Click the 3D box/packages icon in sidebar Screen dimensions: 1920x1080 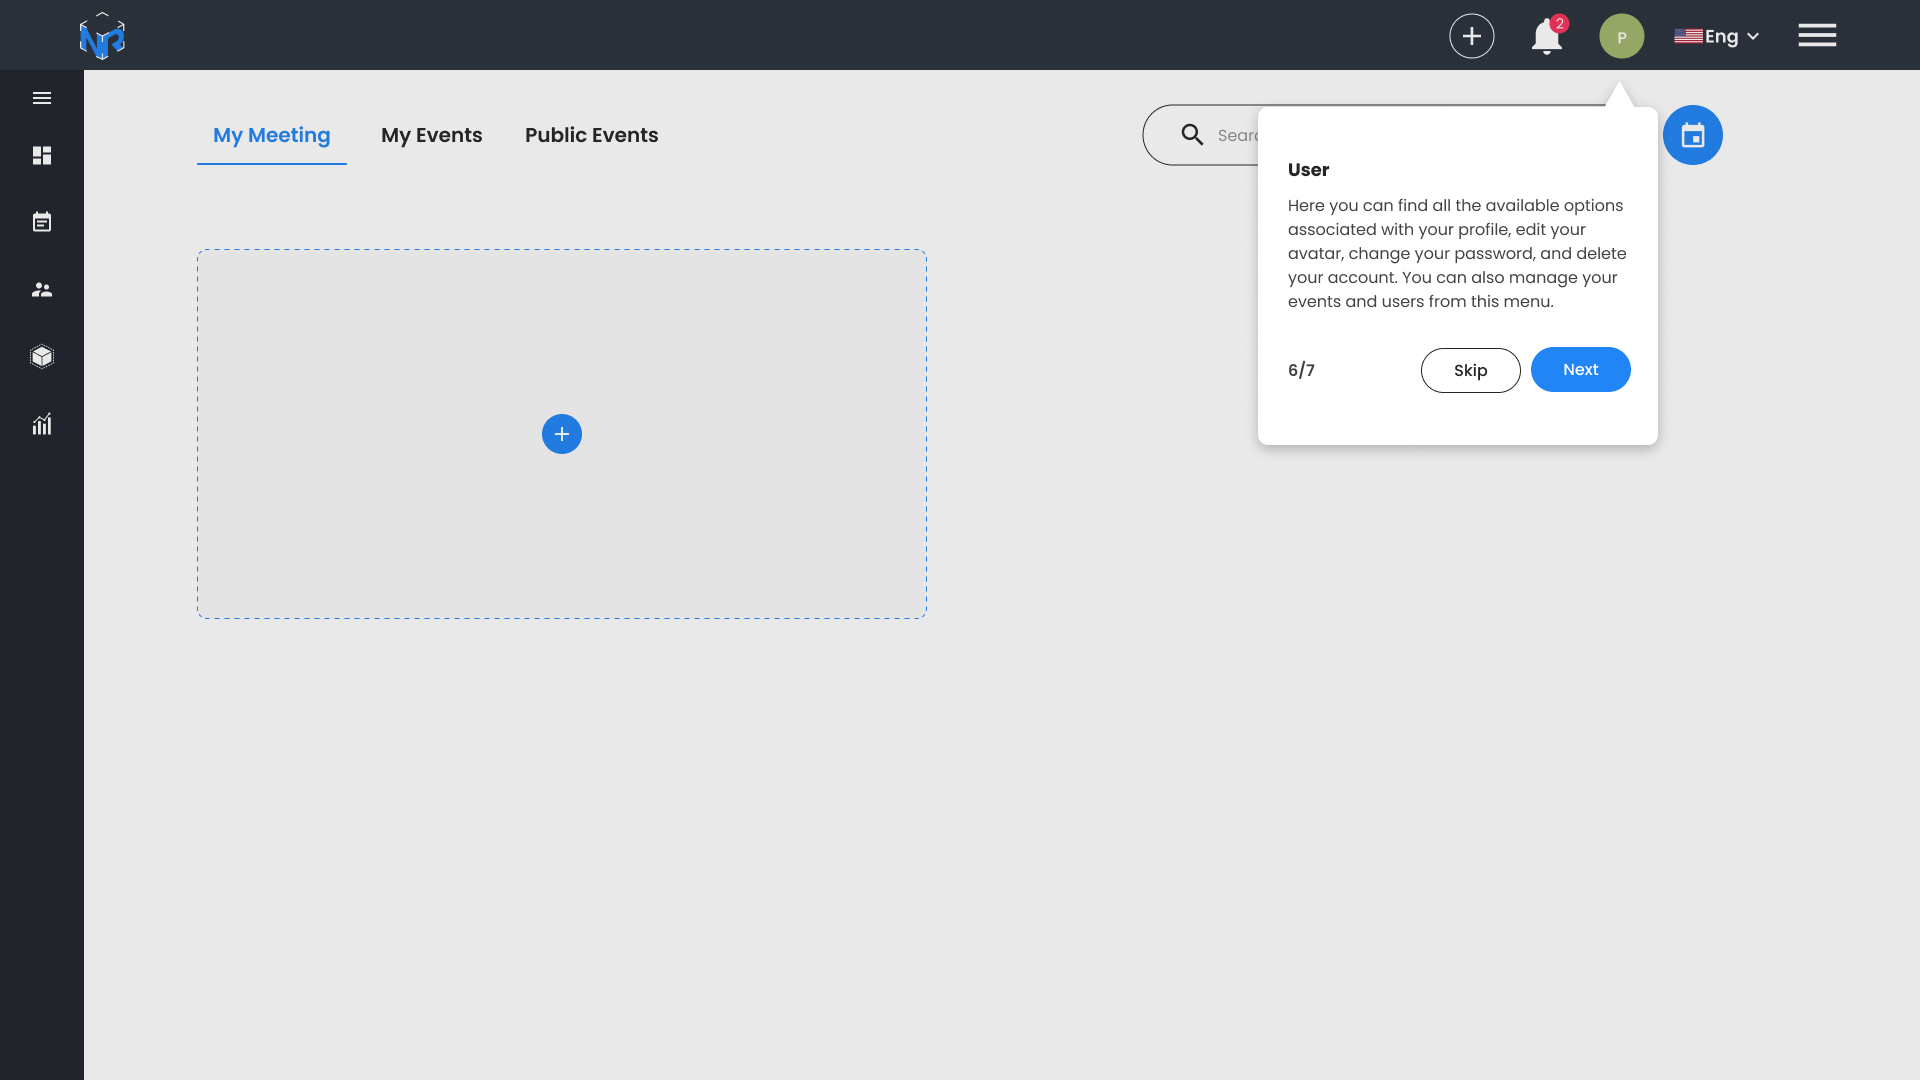42,356
